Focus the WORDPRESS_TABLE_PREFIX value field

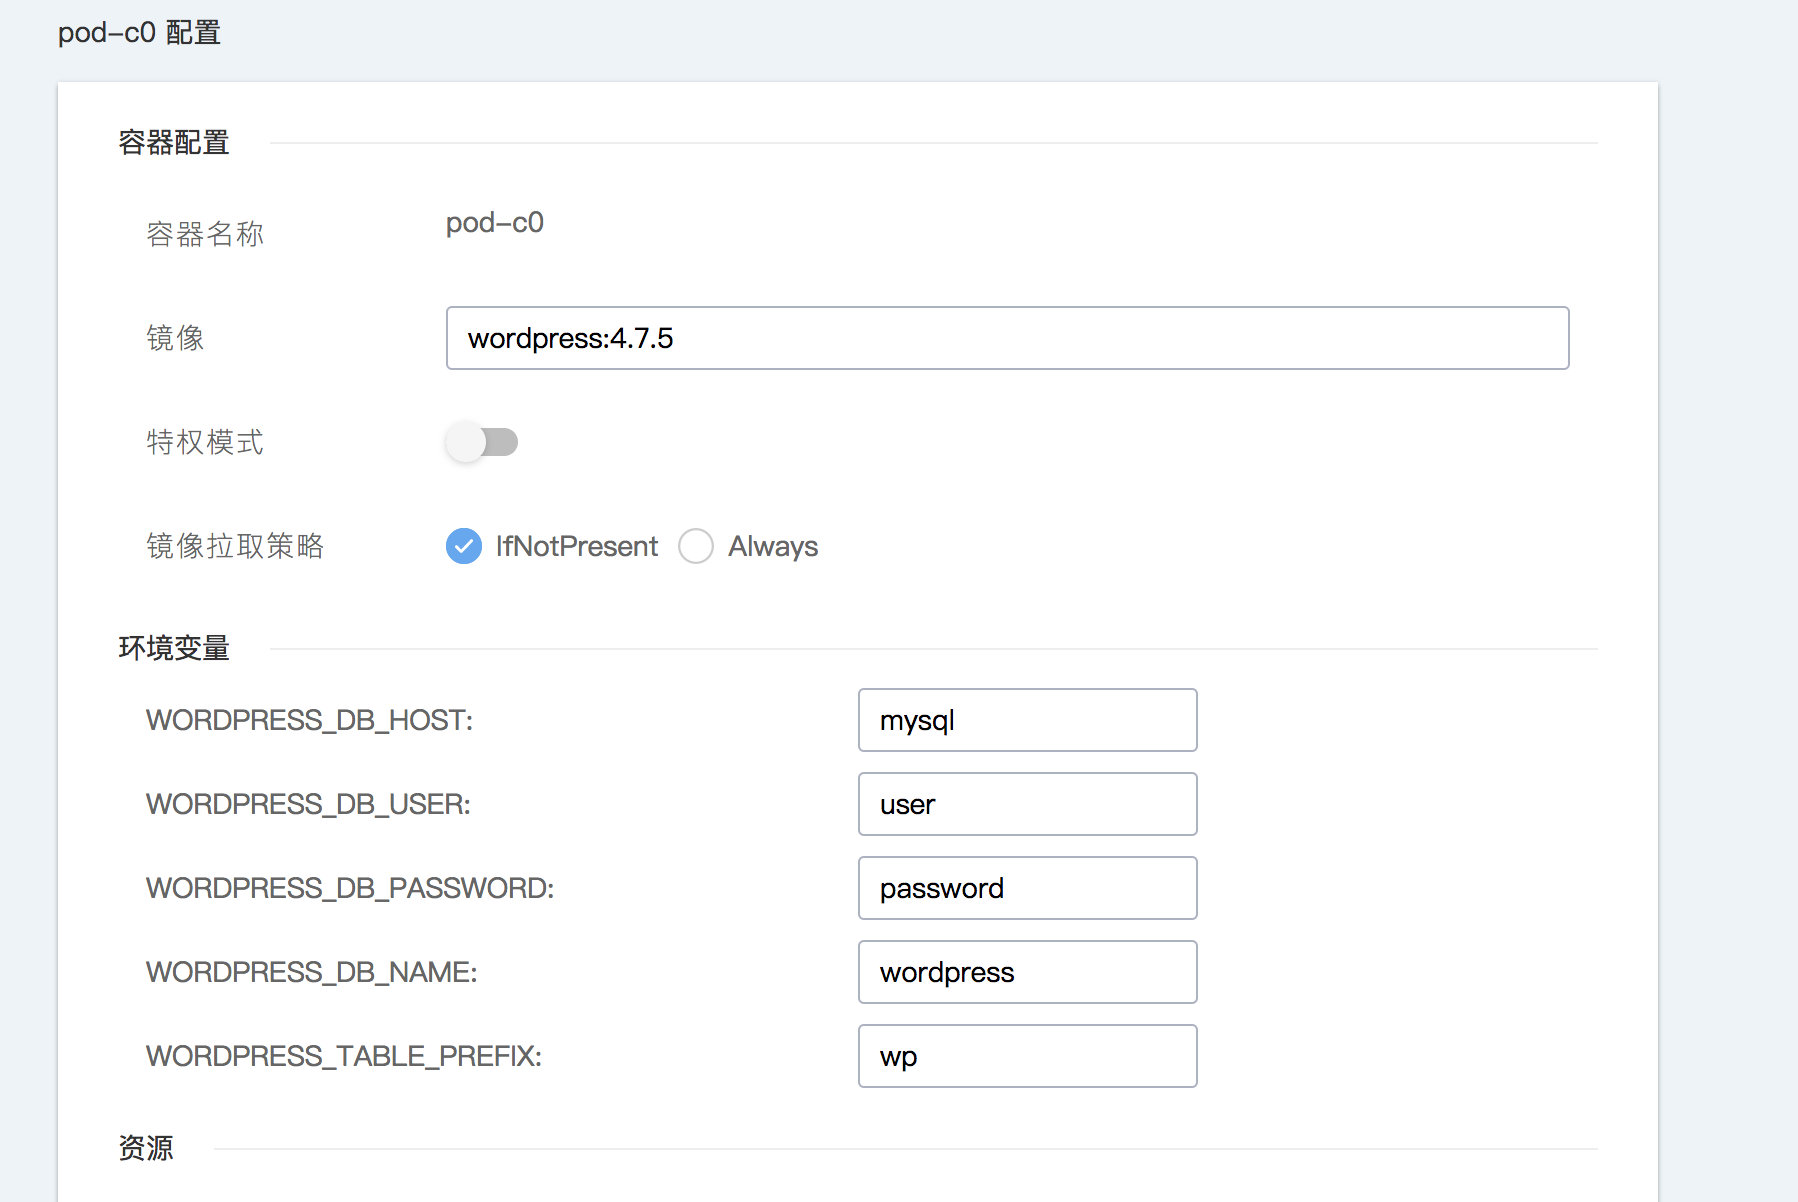tap(1027, 1056)
